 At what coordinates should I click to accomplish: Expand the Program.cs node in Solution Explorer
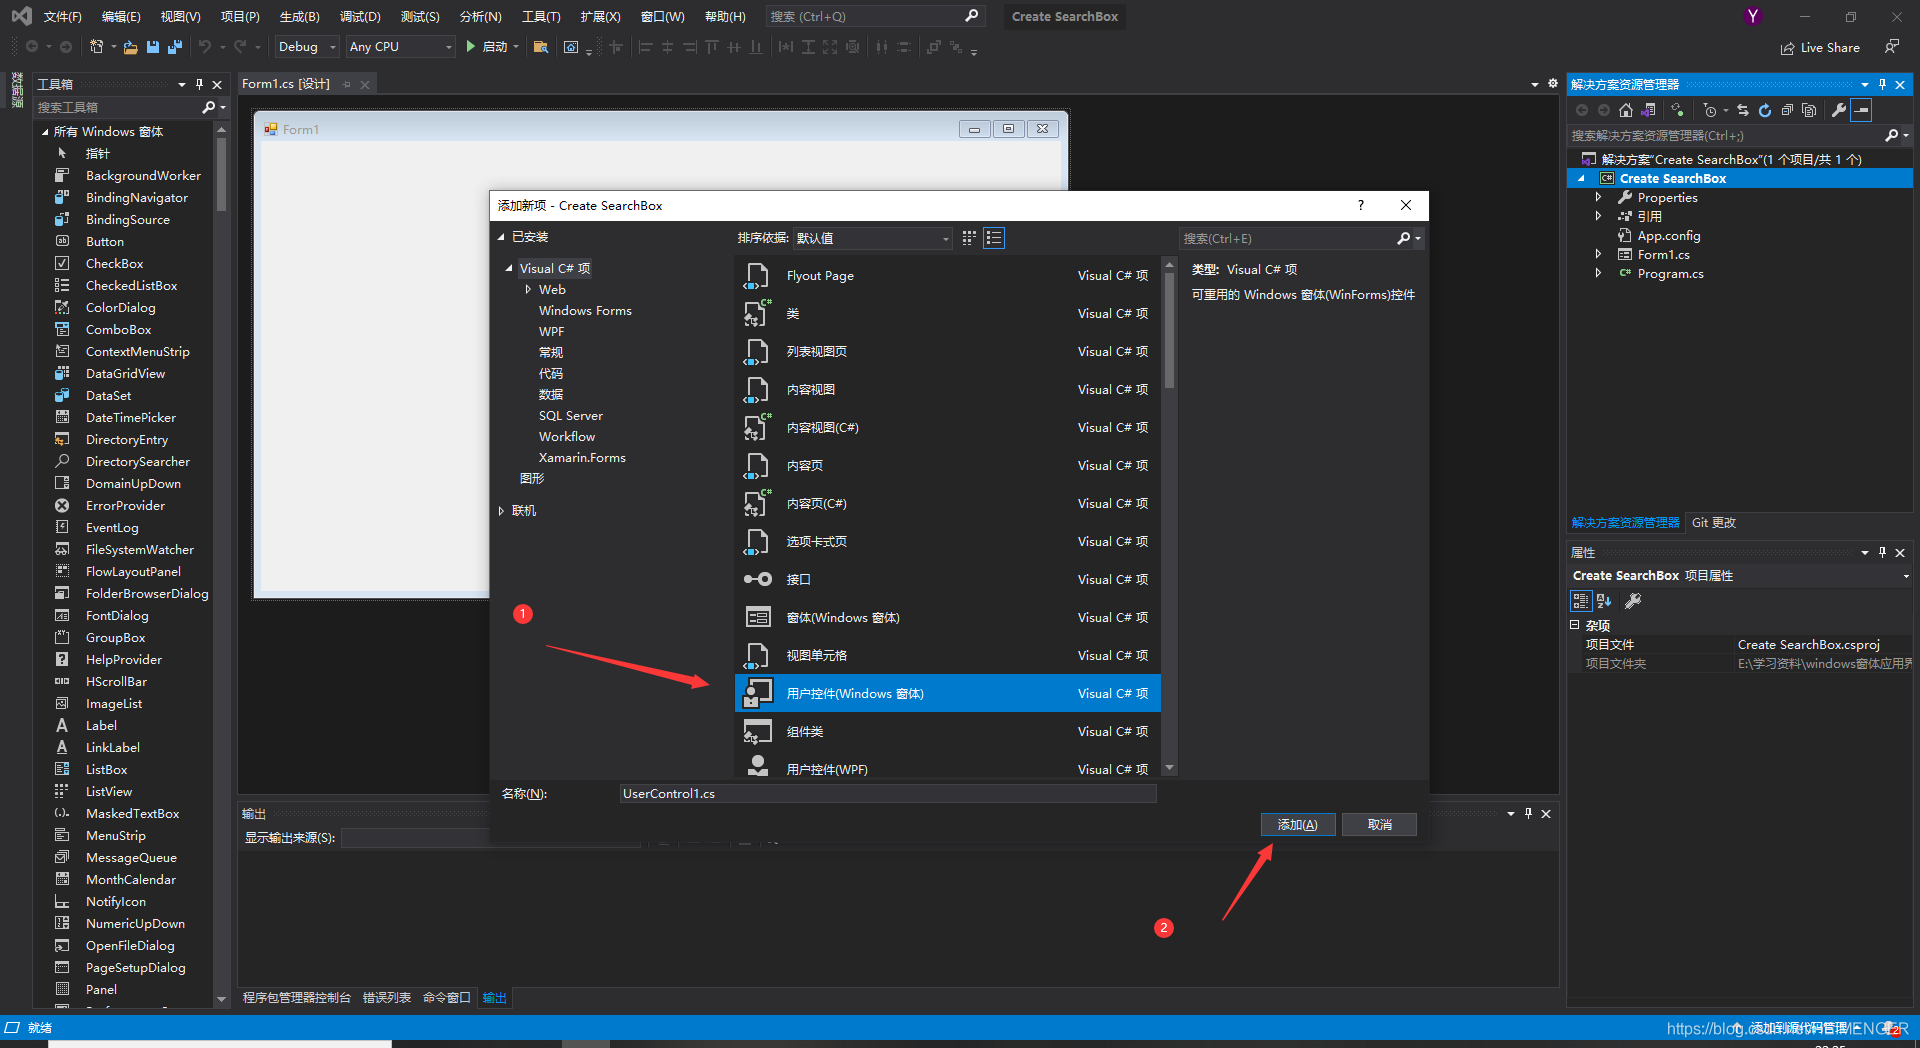click(x=1598, y=274)
